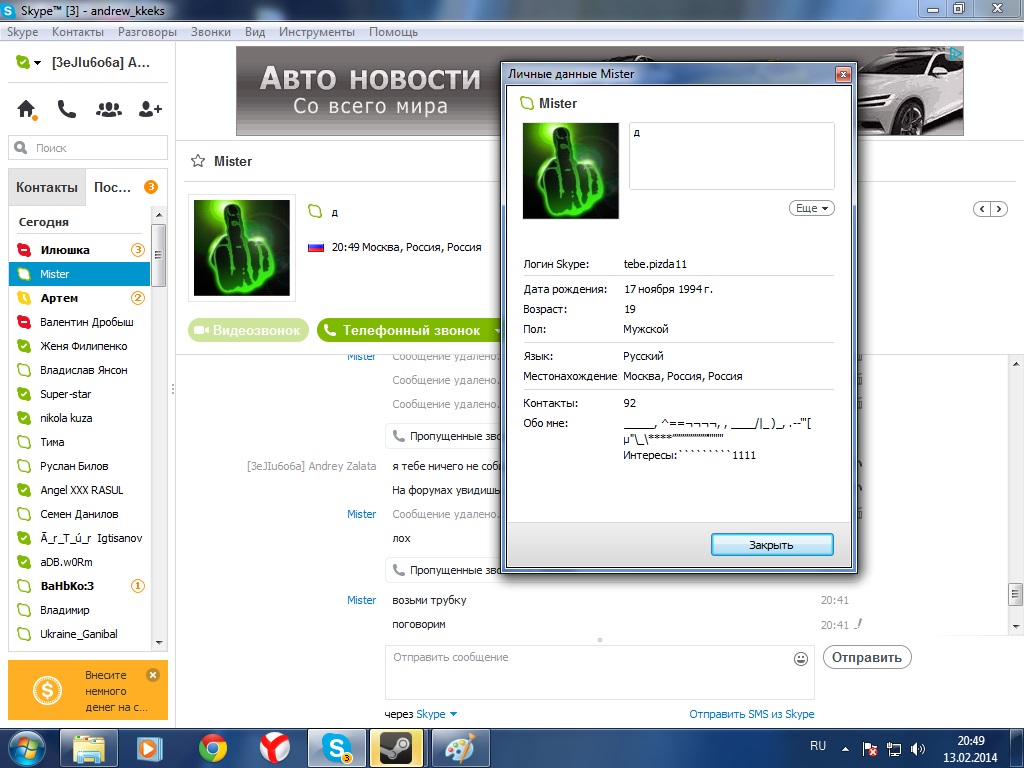This screenshot has height=768, width=1024.
Task: Expand Телефонный звонок dropdown arrow
Action: pyautogui.click(x=496, y=330)
